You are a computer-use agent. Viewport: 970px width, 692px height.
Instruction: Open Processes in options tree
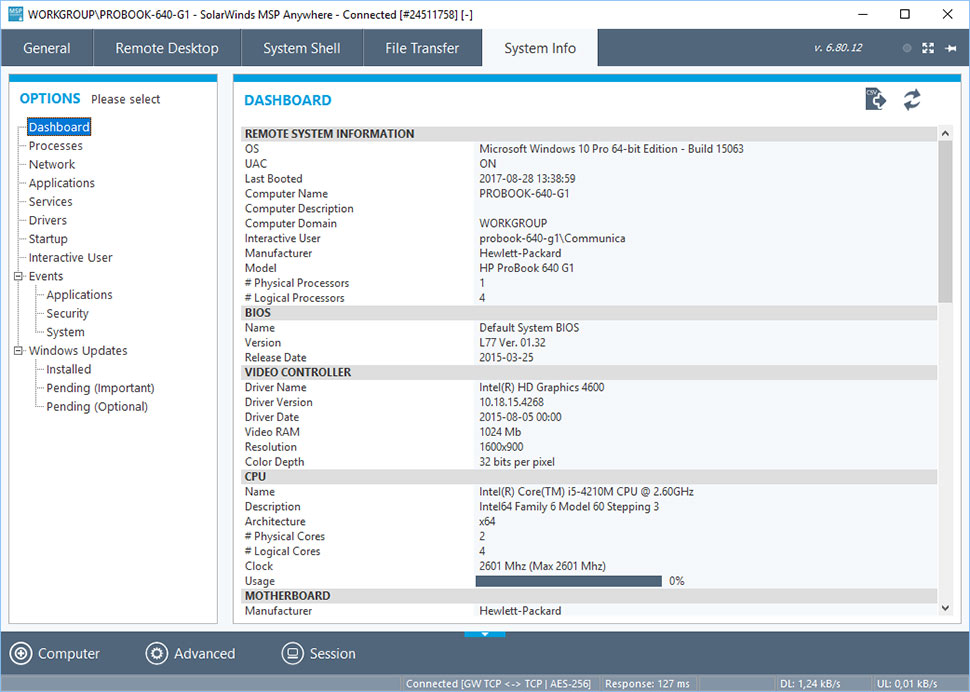(x=56, y=145)
